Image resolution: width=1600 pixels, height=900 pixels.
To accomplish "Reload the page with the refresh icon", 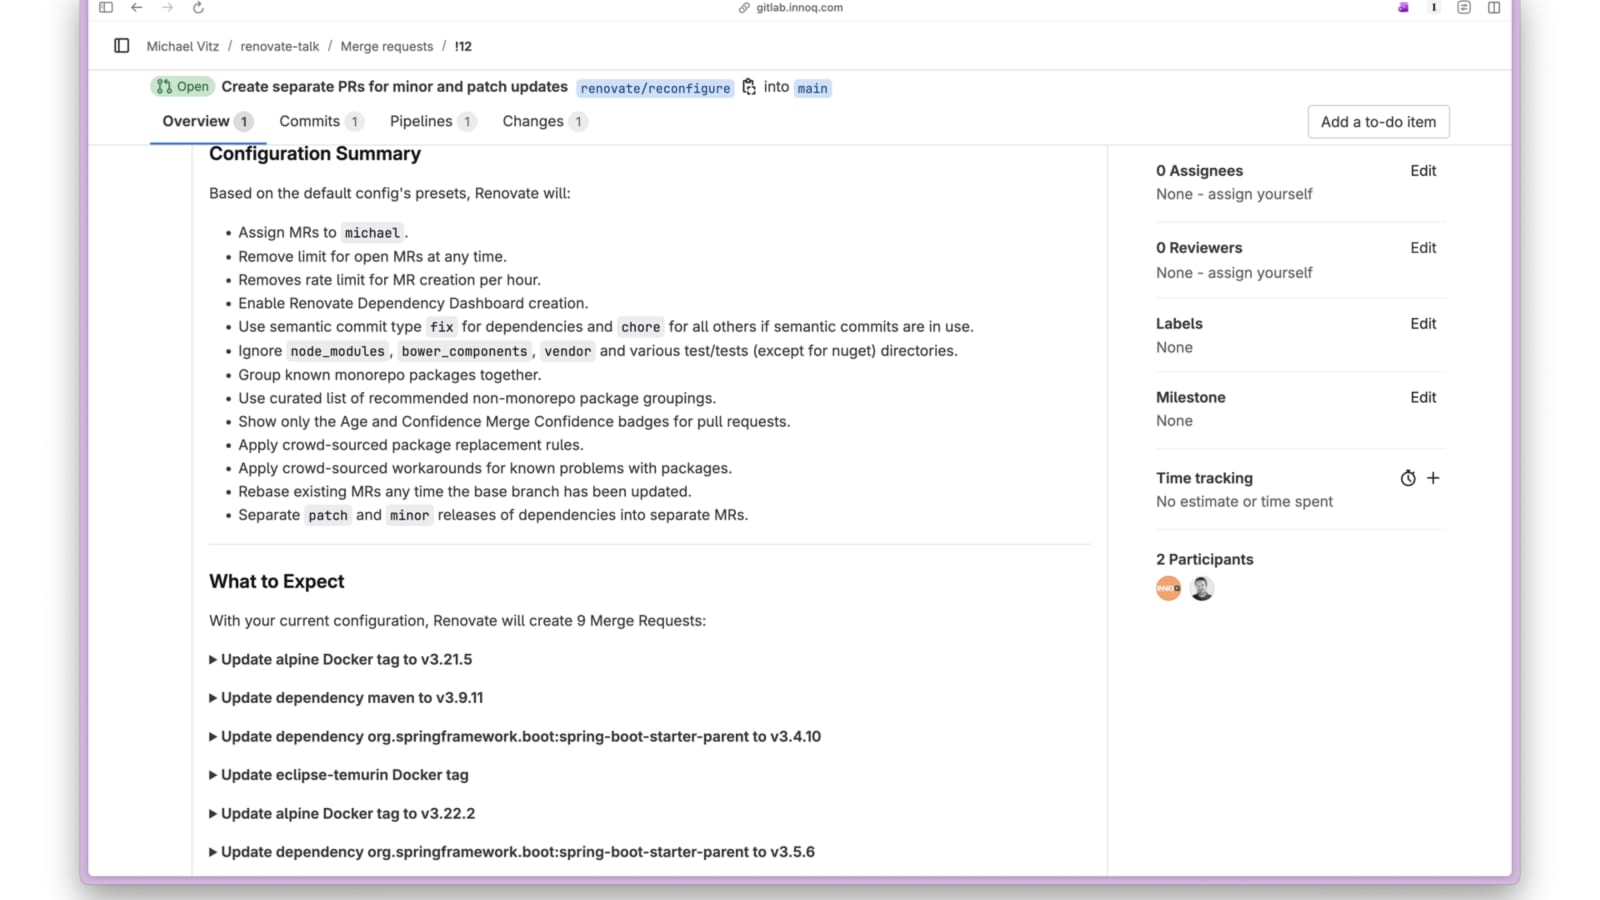I will 198,8.
